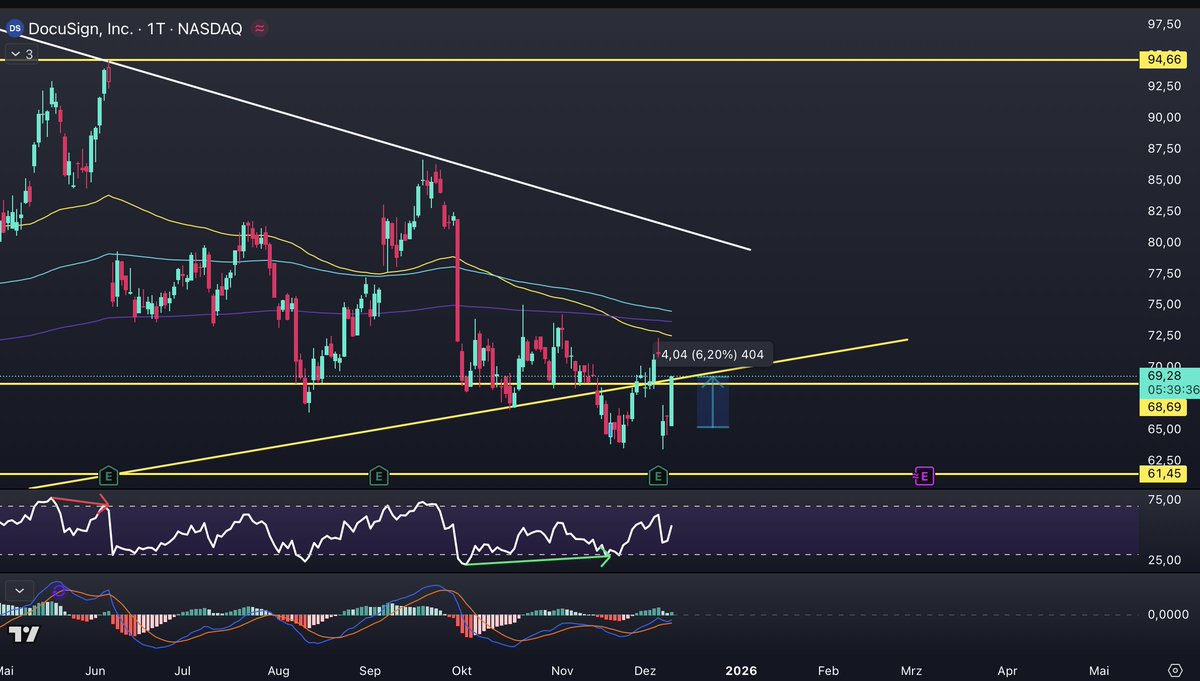Click the measurement label 4,04 (6,20%) 404
The image size is (1200, 681).
coord(712,354)
